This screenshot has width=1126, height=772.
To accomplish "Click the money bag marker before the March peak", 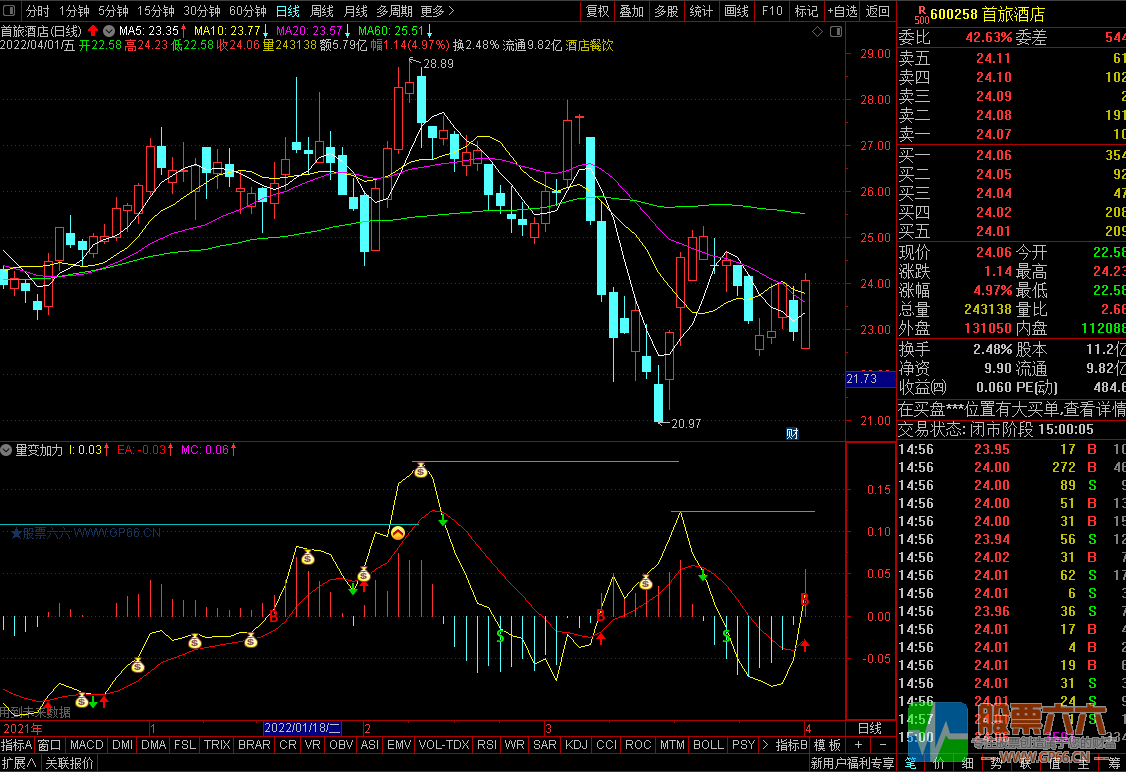I will (x=646, y=583).
